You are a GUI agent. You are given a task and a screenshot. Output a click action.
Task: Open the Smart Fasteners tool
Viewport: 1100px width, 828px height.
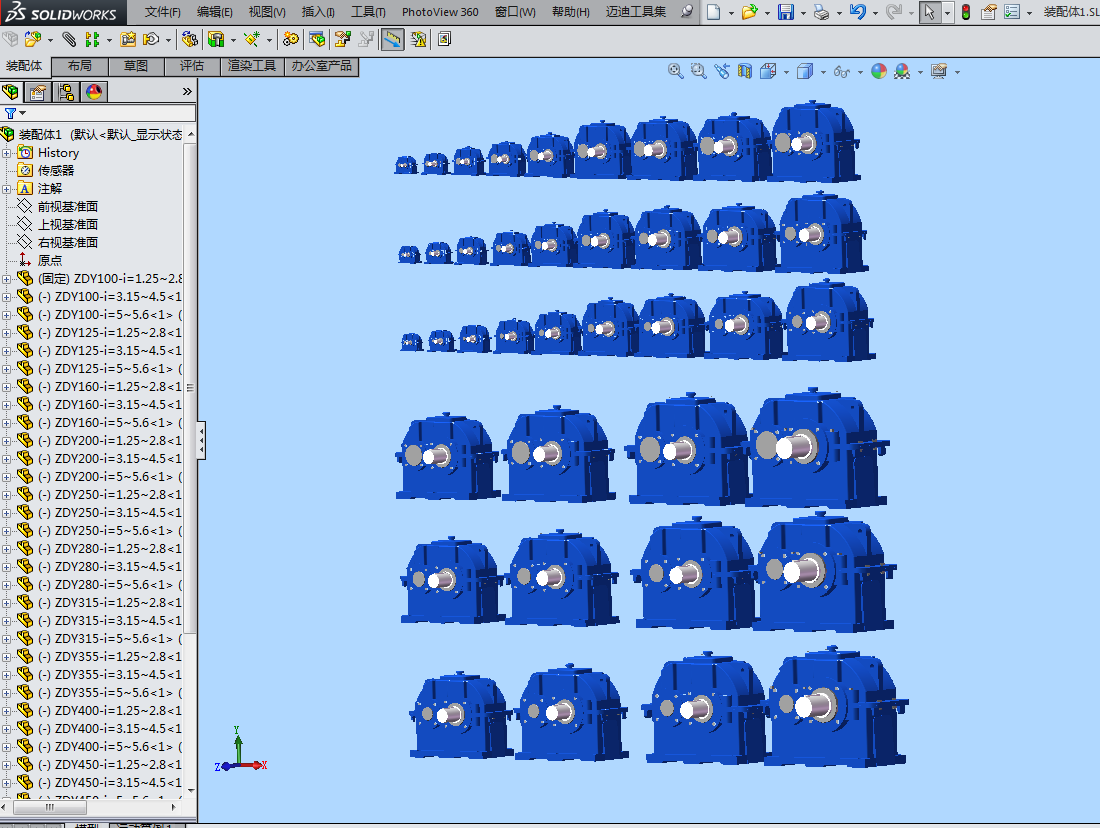[128, 39]
